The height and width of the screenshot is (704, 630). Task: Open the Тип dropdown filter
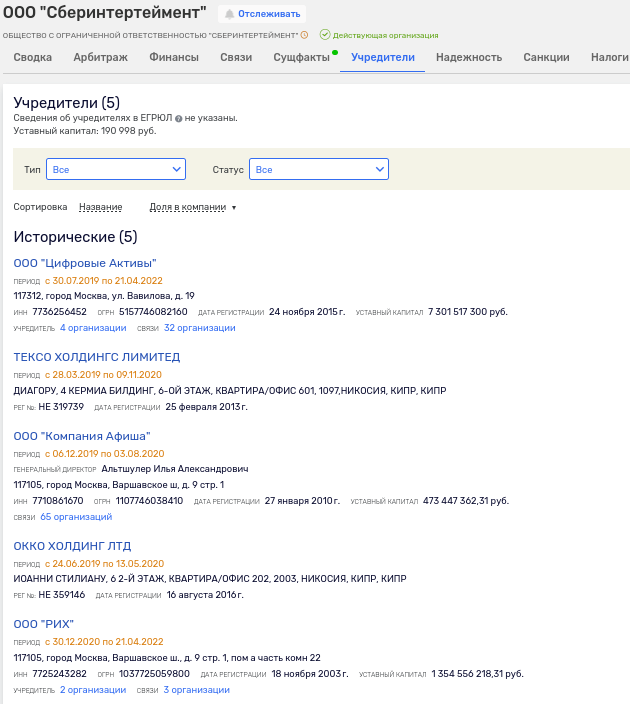pos(116,170)
